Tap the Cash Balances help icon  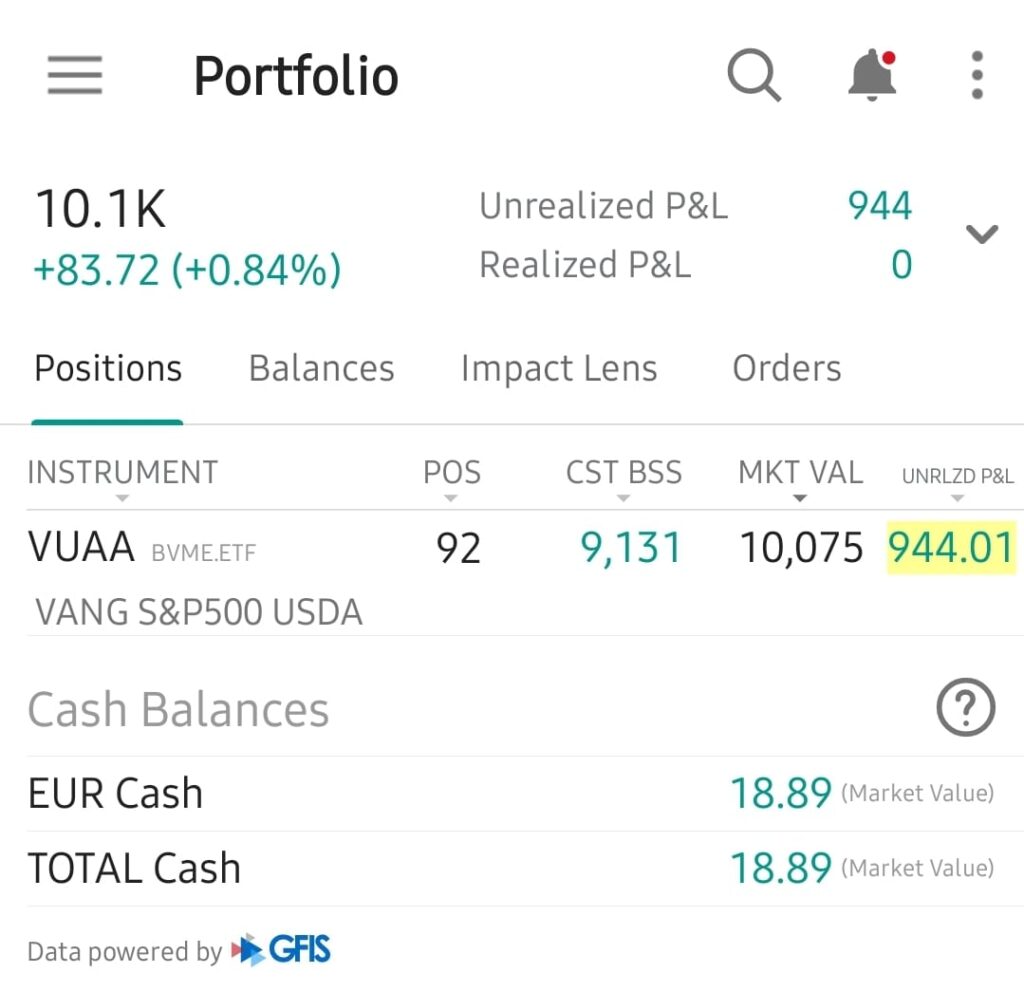(x=965, y=708)
